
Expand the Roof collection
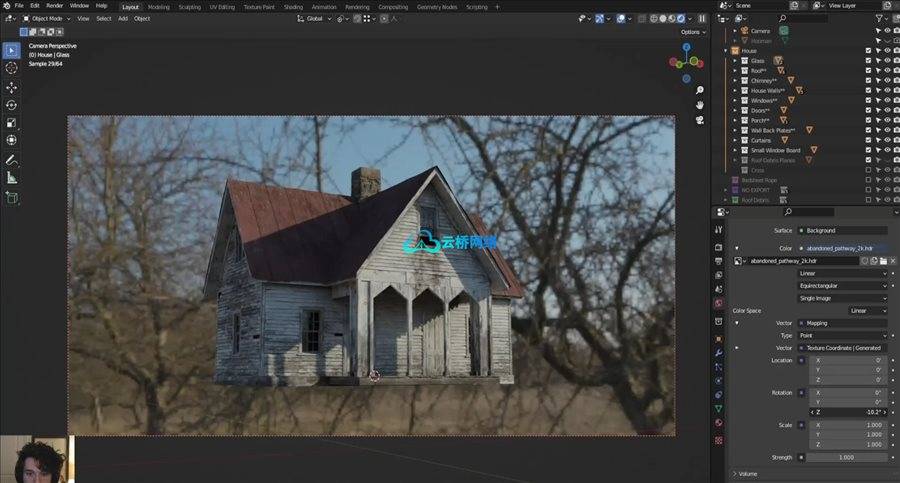click(x=735, y=71)
